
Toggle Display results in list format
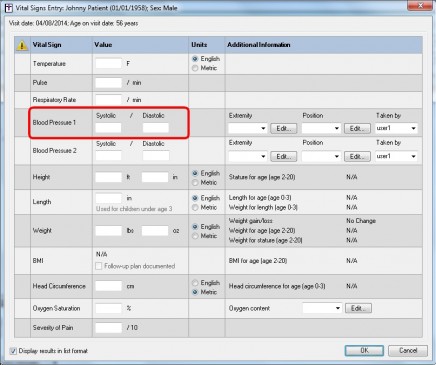[13, 351]
